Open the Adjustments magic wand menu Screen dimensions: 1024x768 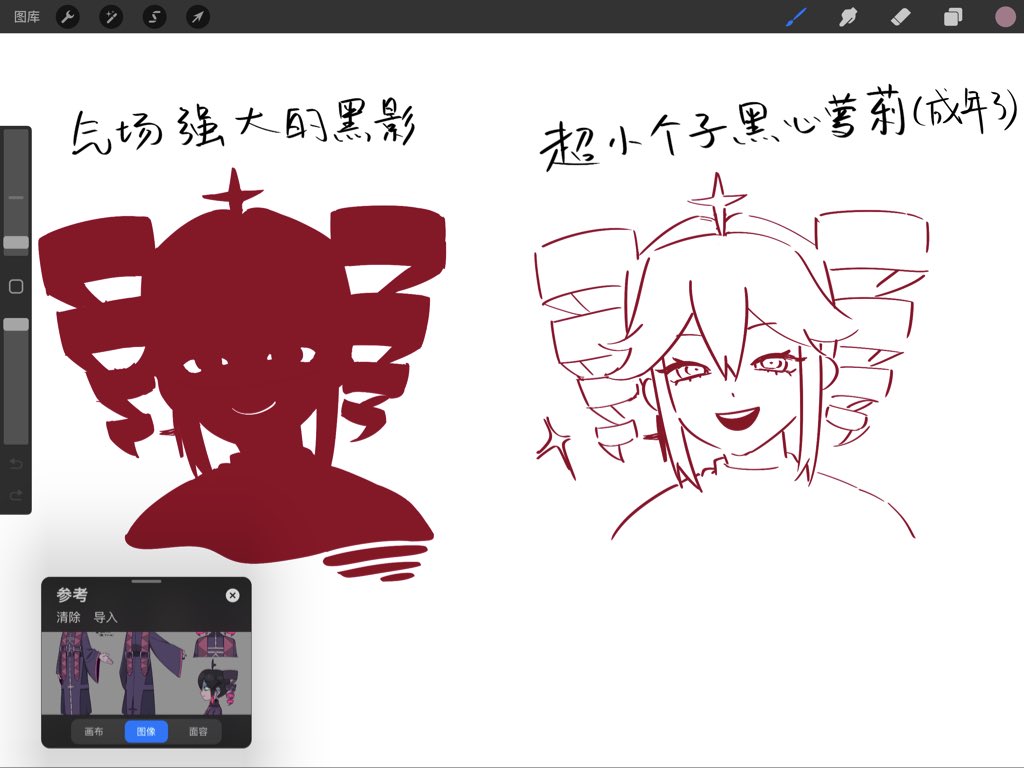coord(111,16)
